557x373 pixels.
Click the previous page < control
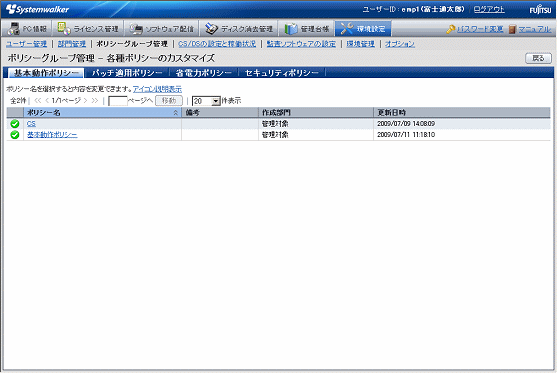click(47, 101)
